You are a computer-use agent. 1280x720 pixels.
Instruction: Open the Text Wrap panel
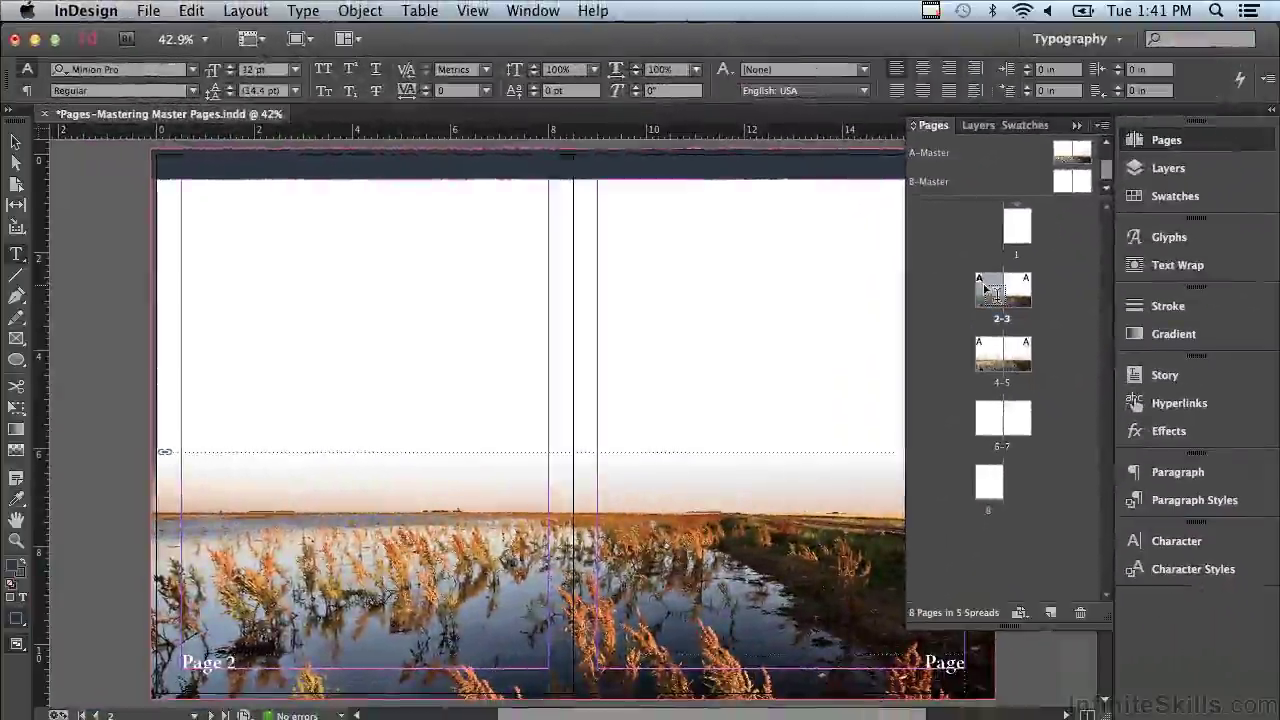point(1177,265)
